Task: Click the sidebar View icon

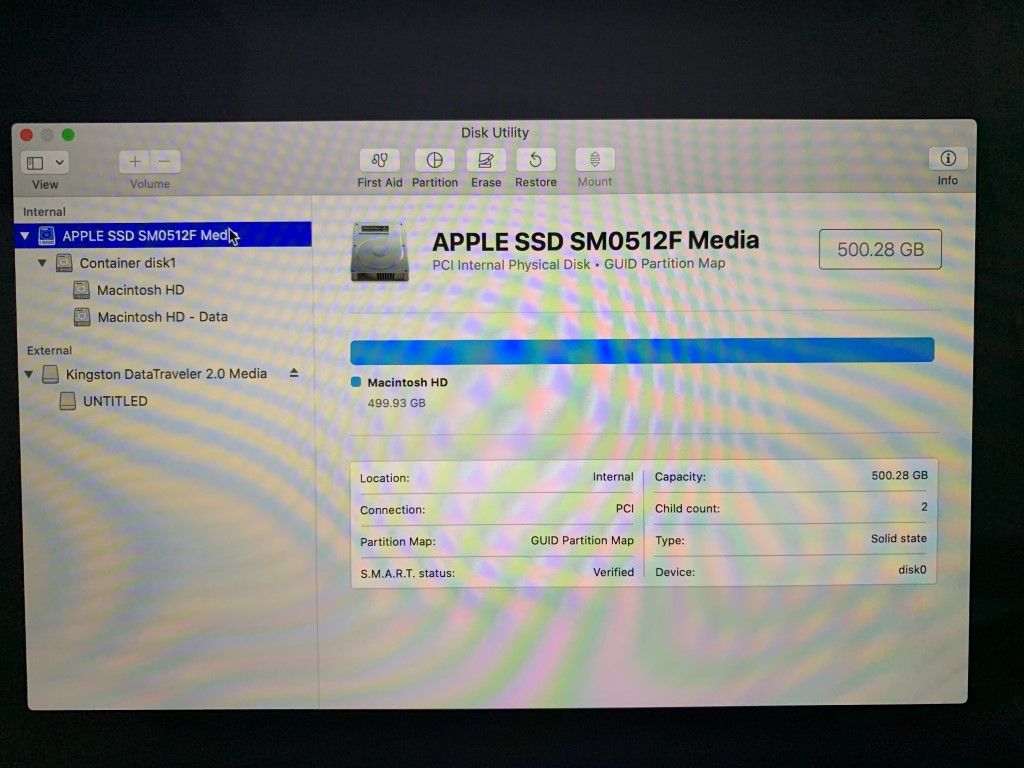Action: click(35, 163)
